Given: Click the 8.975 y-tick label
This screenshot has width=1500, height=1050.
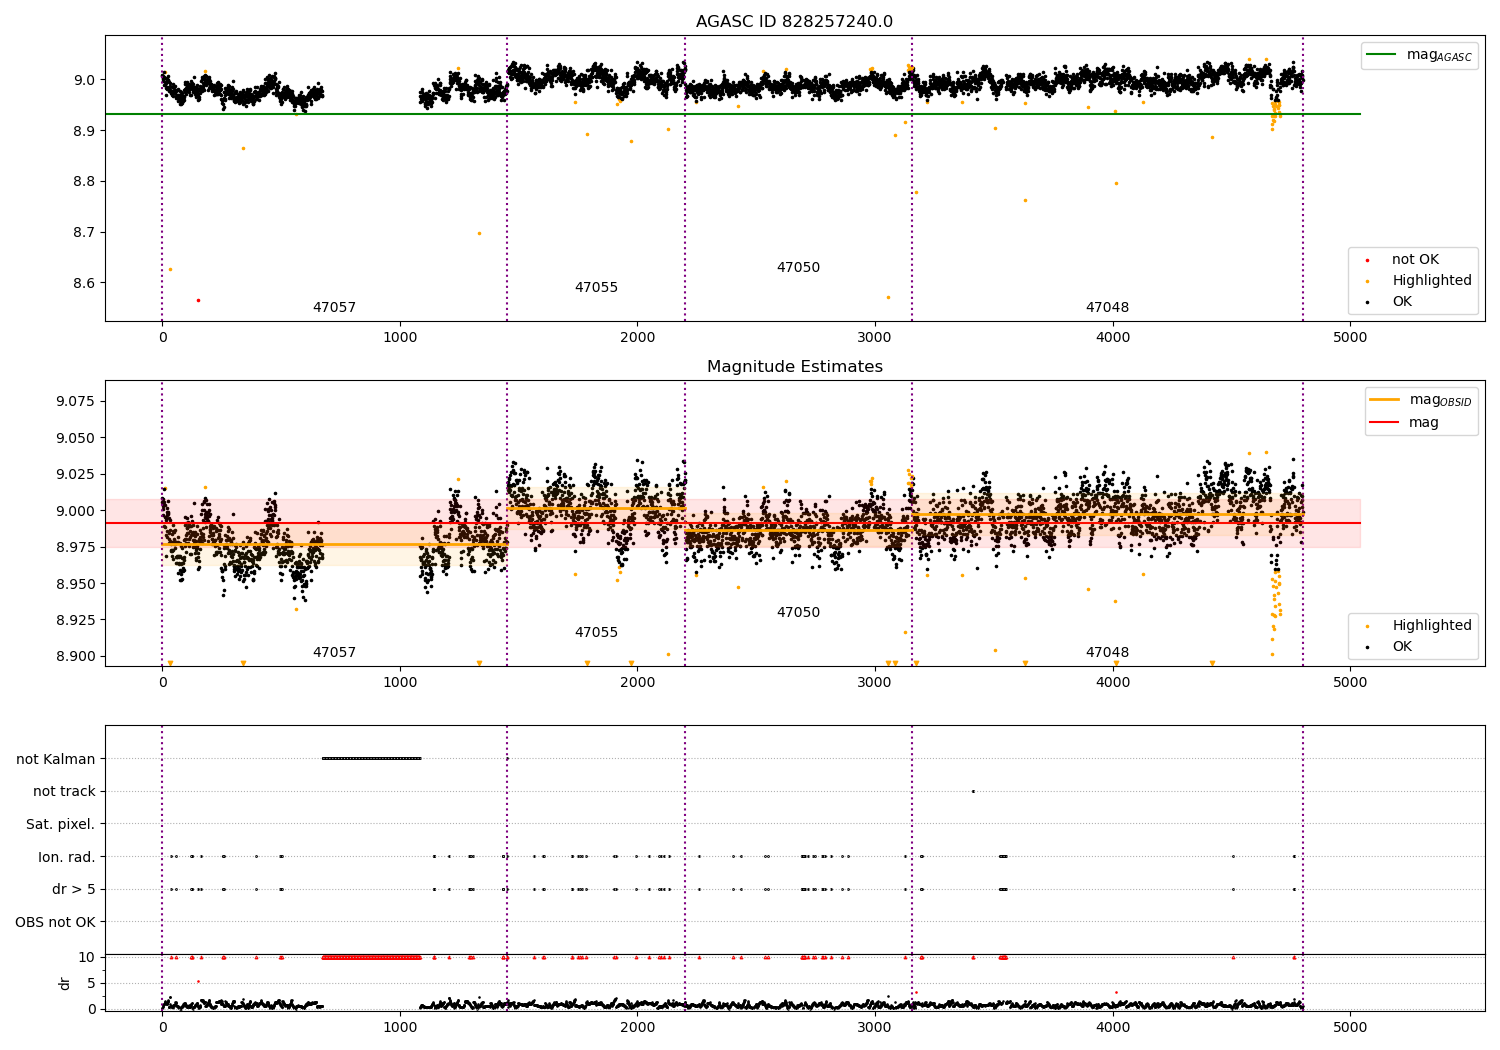Looking at the screenshot, I should [x=77, y=547].
